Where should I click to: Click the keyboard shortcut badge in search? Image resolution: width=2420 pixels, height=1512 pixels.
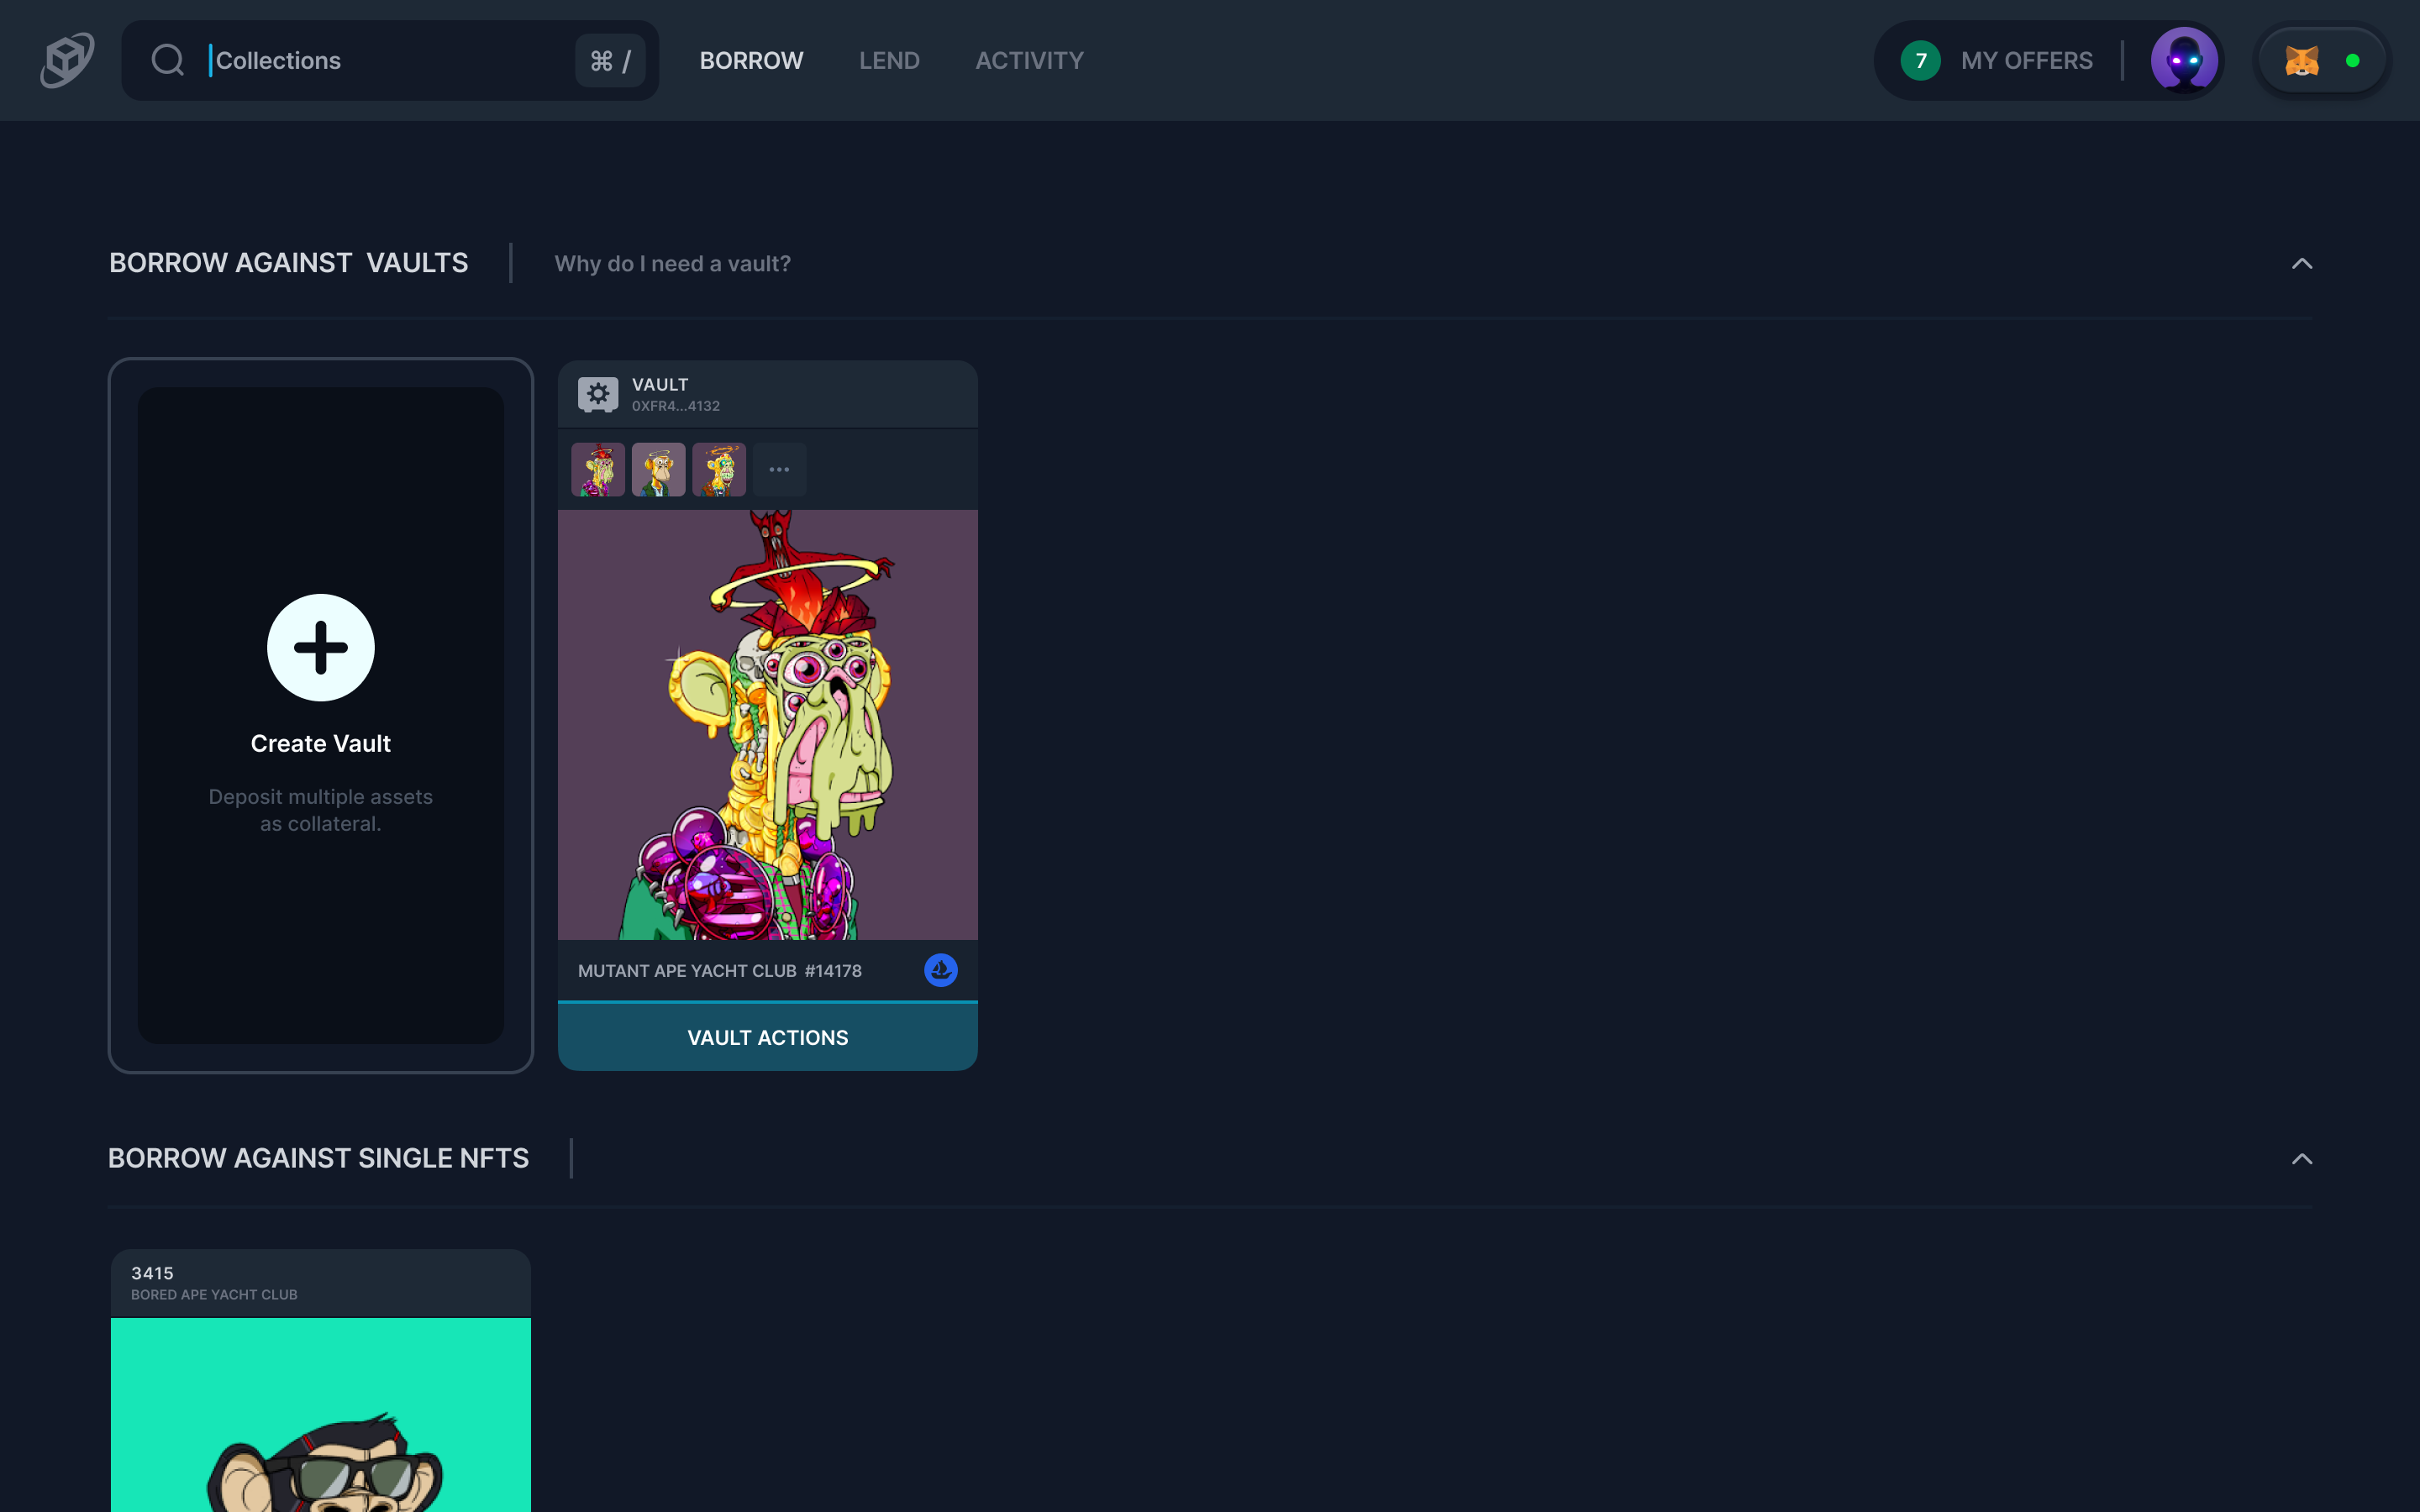pos(610,61)
